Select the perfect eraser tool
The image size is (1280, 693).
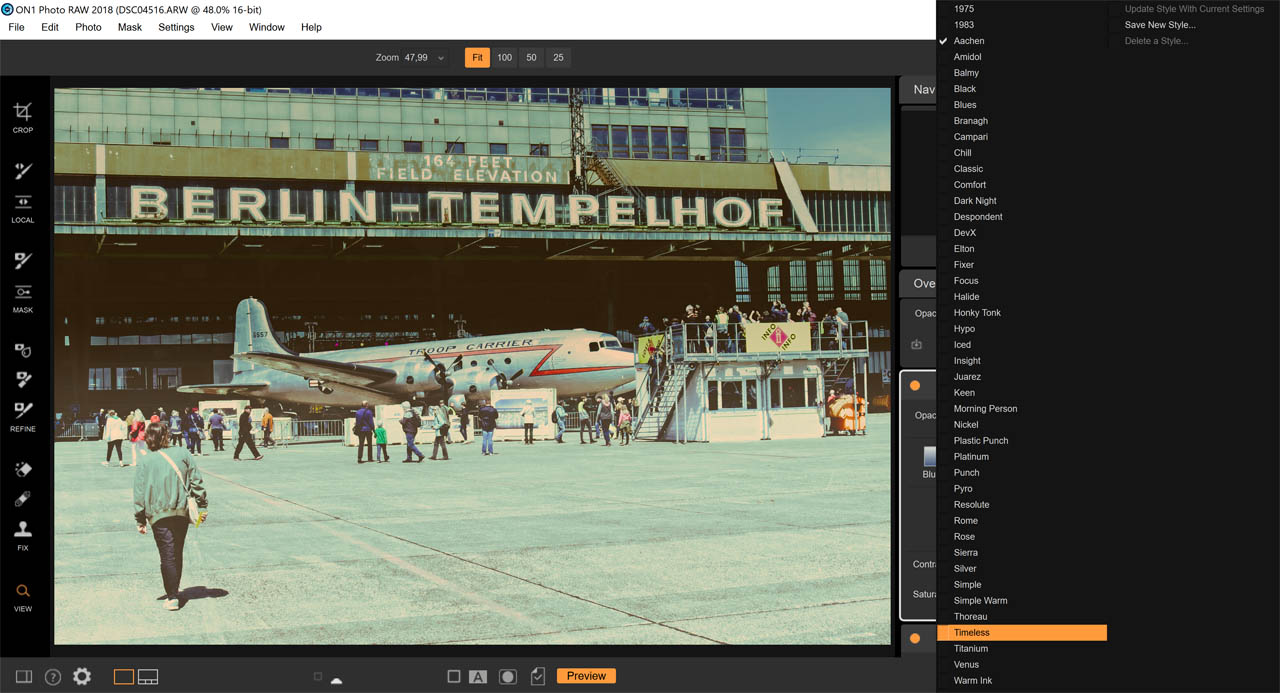point(23,469)
